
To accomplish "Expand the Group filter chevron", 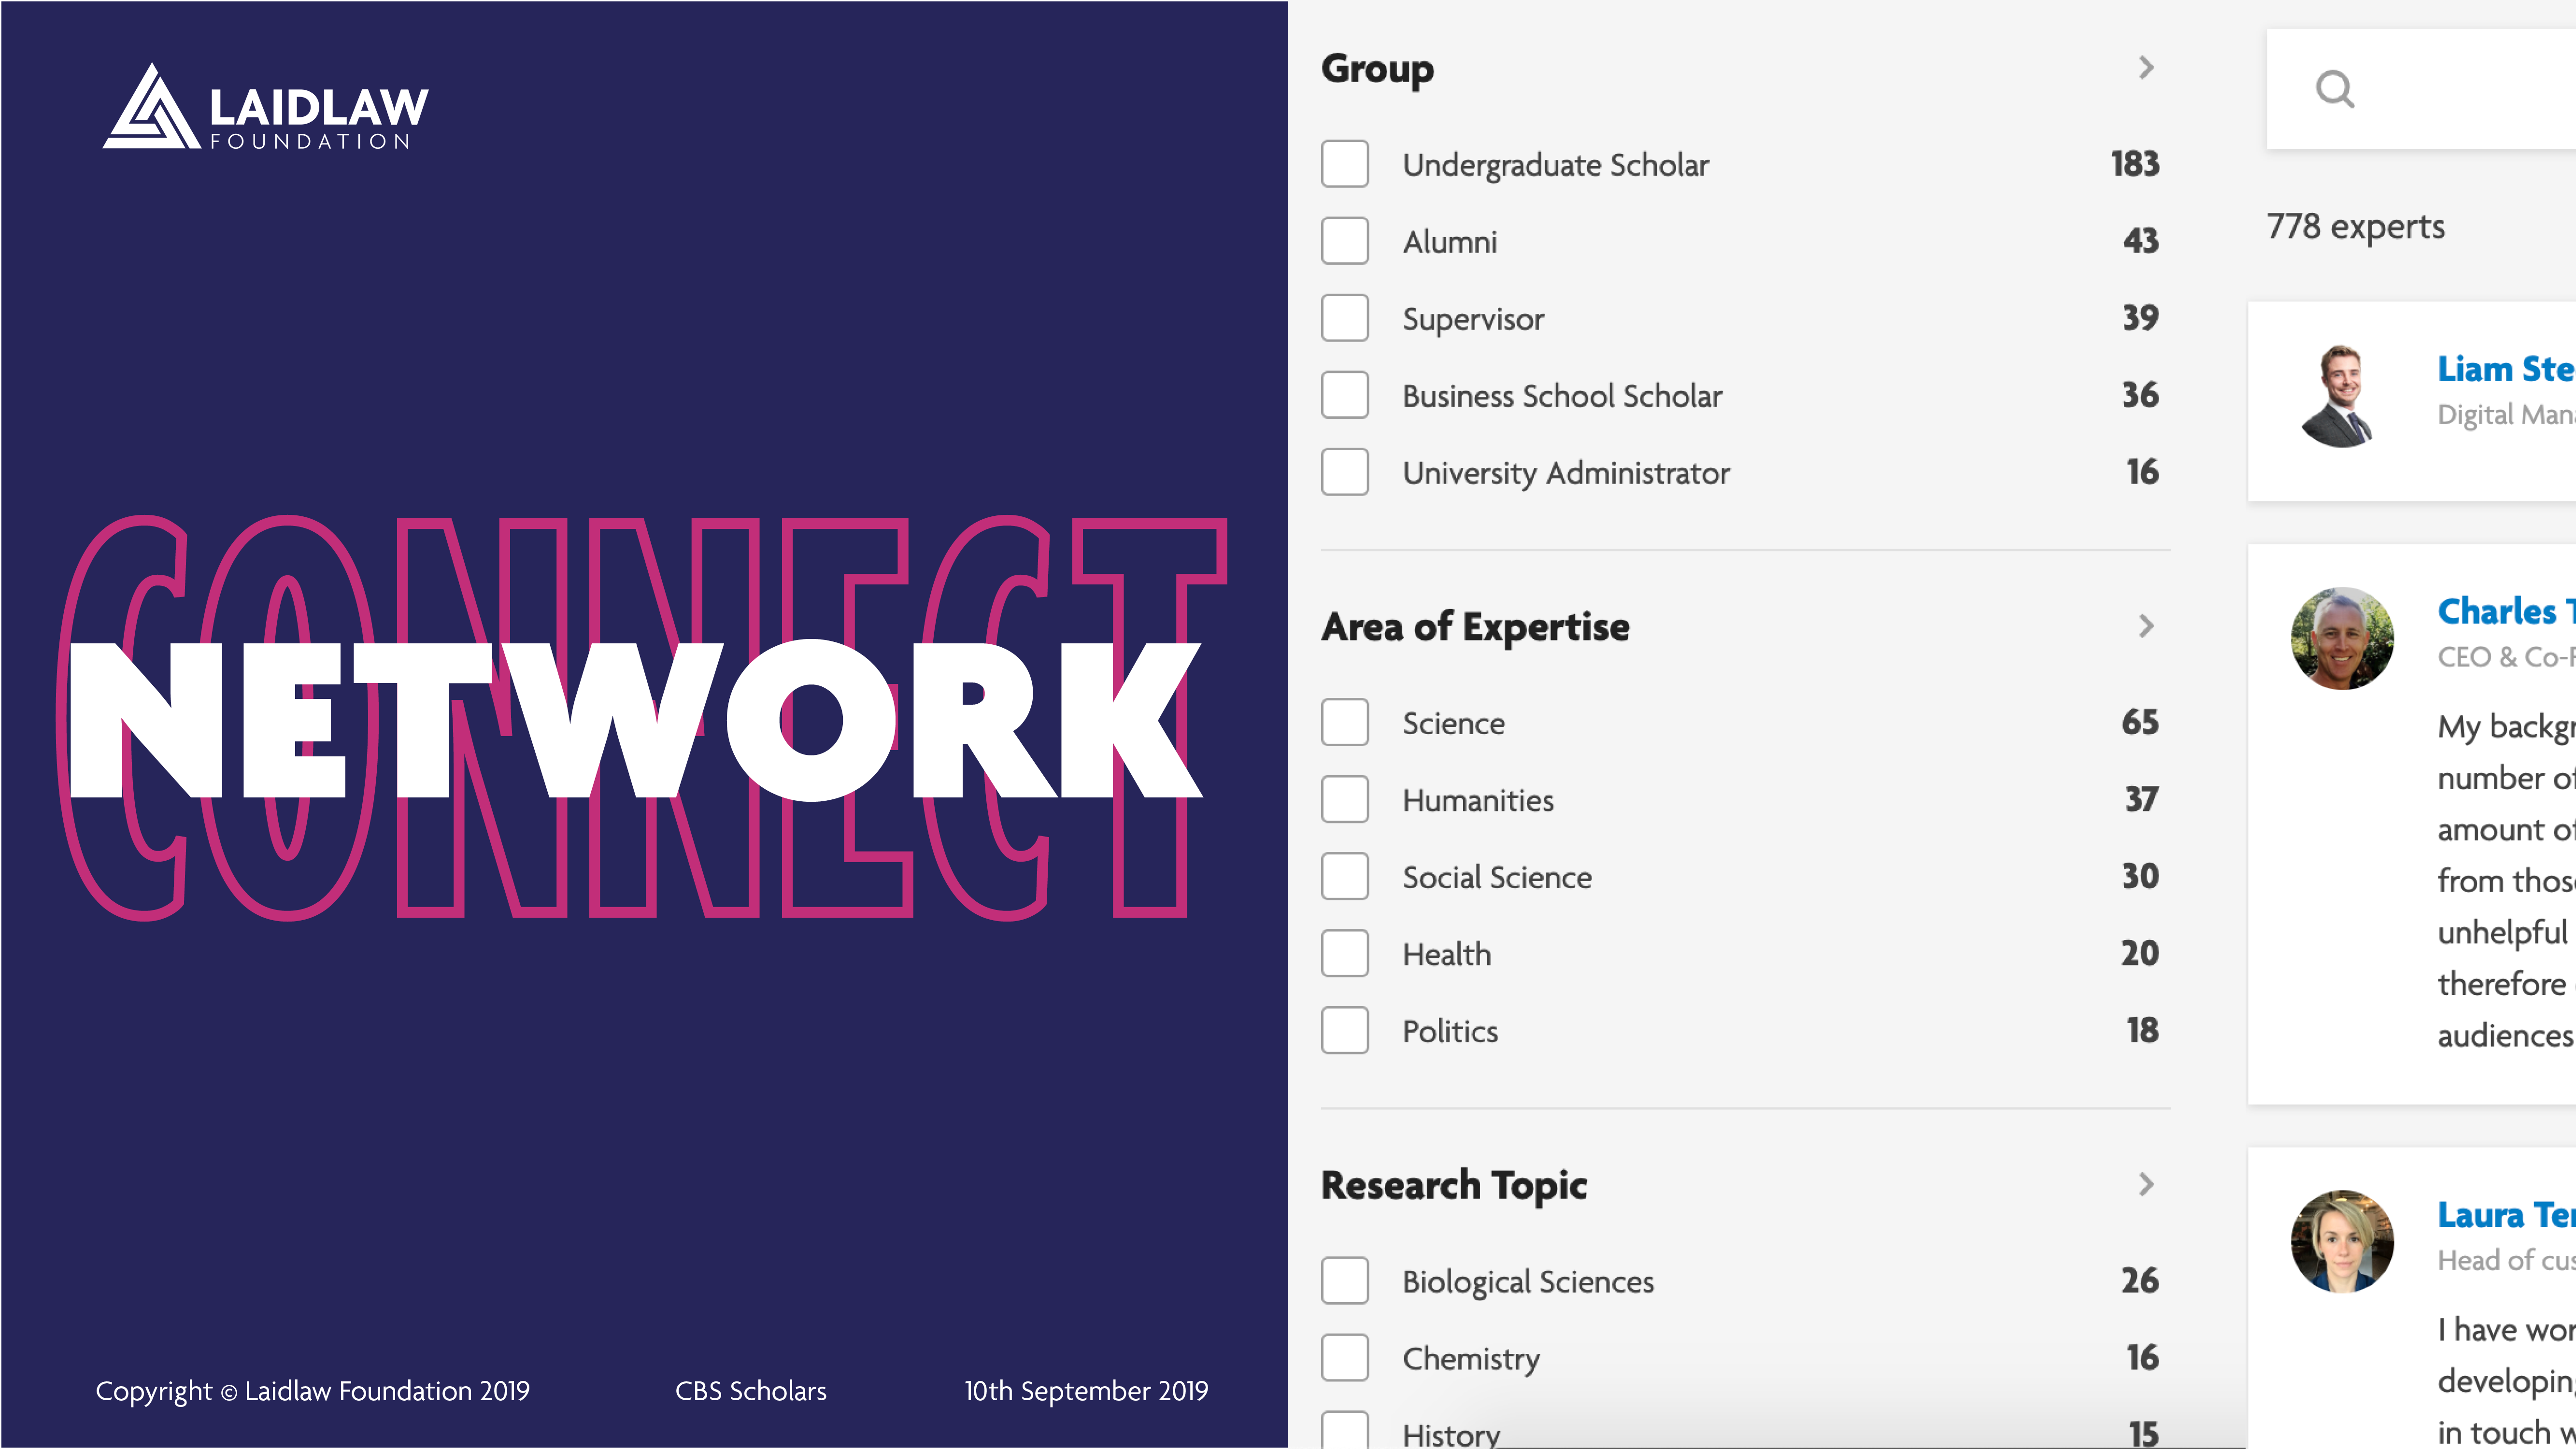I will 2146,68.
